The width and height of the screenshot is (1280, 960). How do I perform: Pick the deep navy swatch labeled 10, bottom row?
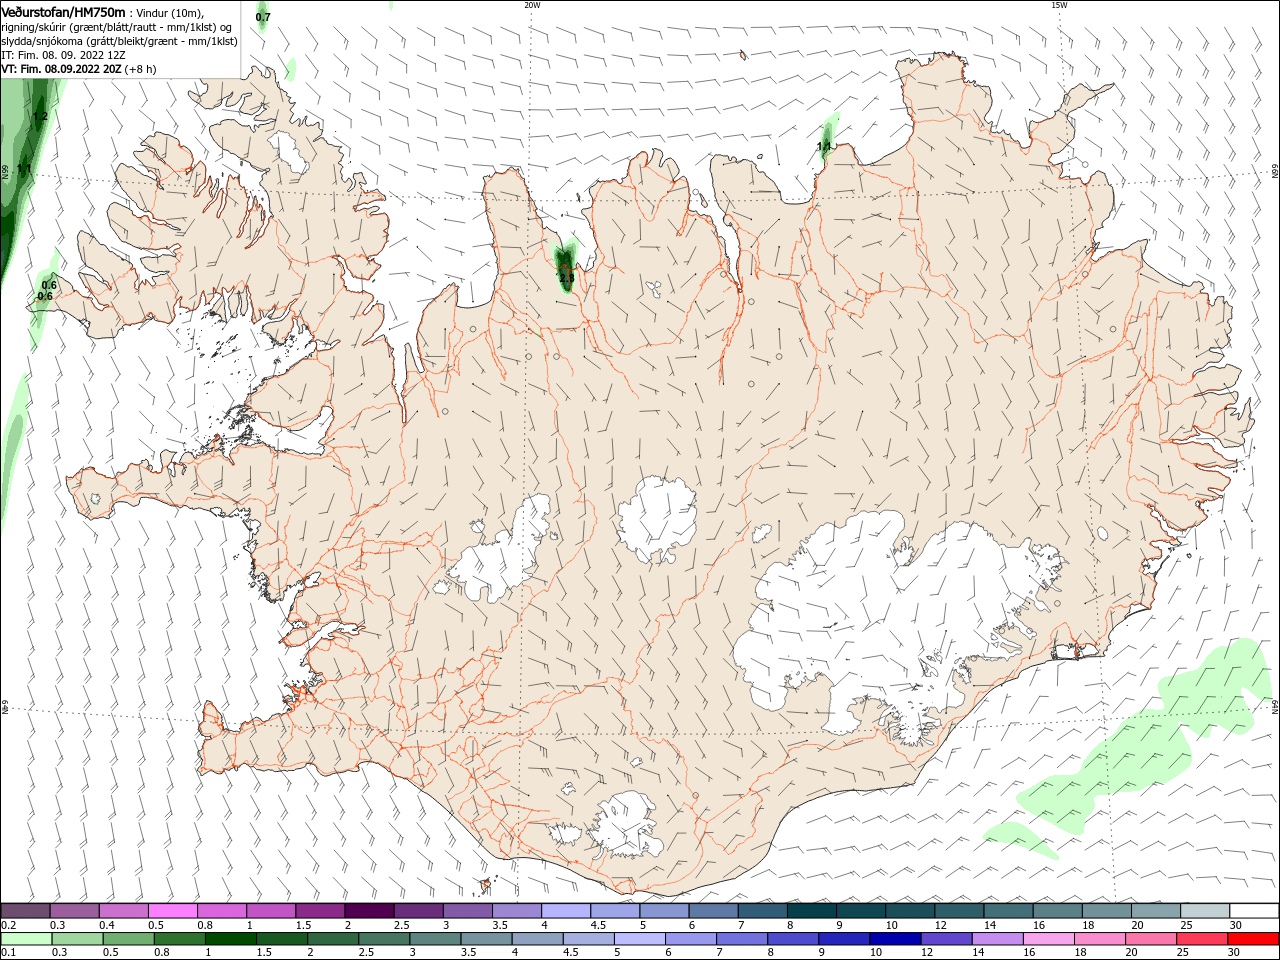(895, 939)
